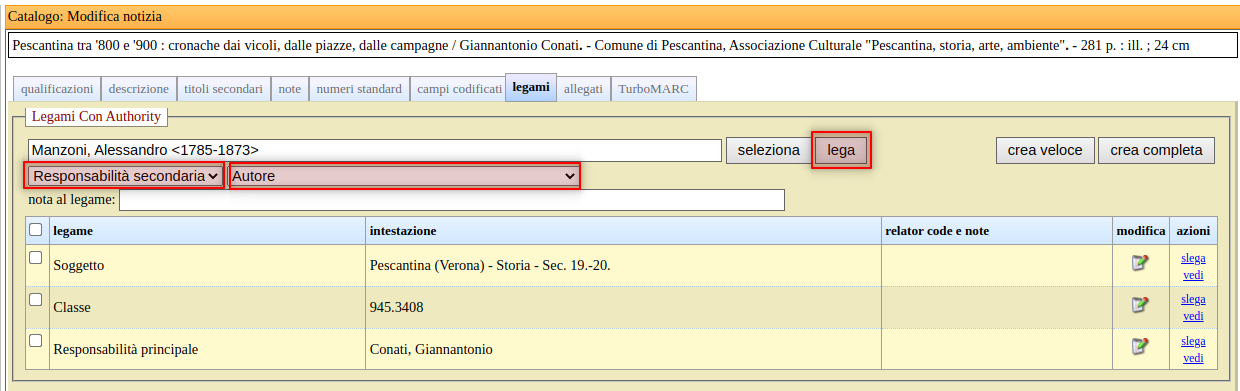Click the azioni column header
The height and width of the screenshot is (391, 1240).
(1193, 231)
